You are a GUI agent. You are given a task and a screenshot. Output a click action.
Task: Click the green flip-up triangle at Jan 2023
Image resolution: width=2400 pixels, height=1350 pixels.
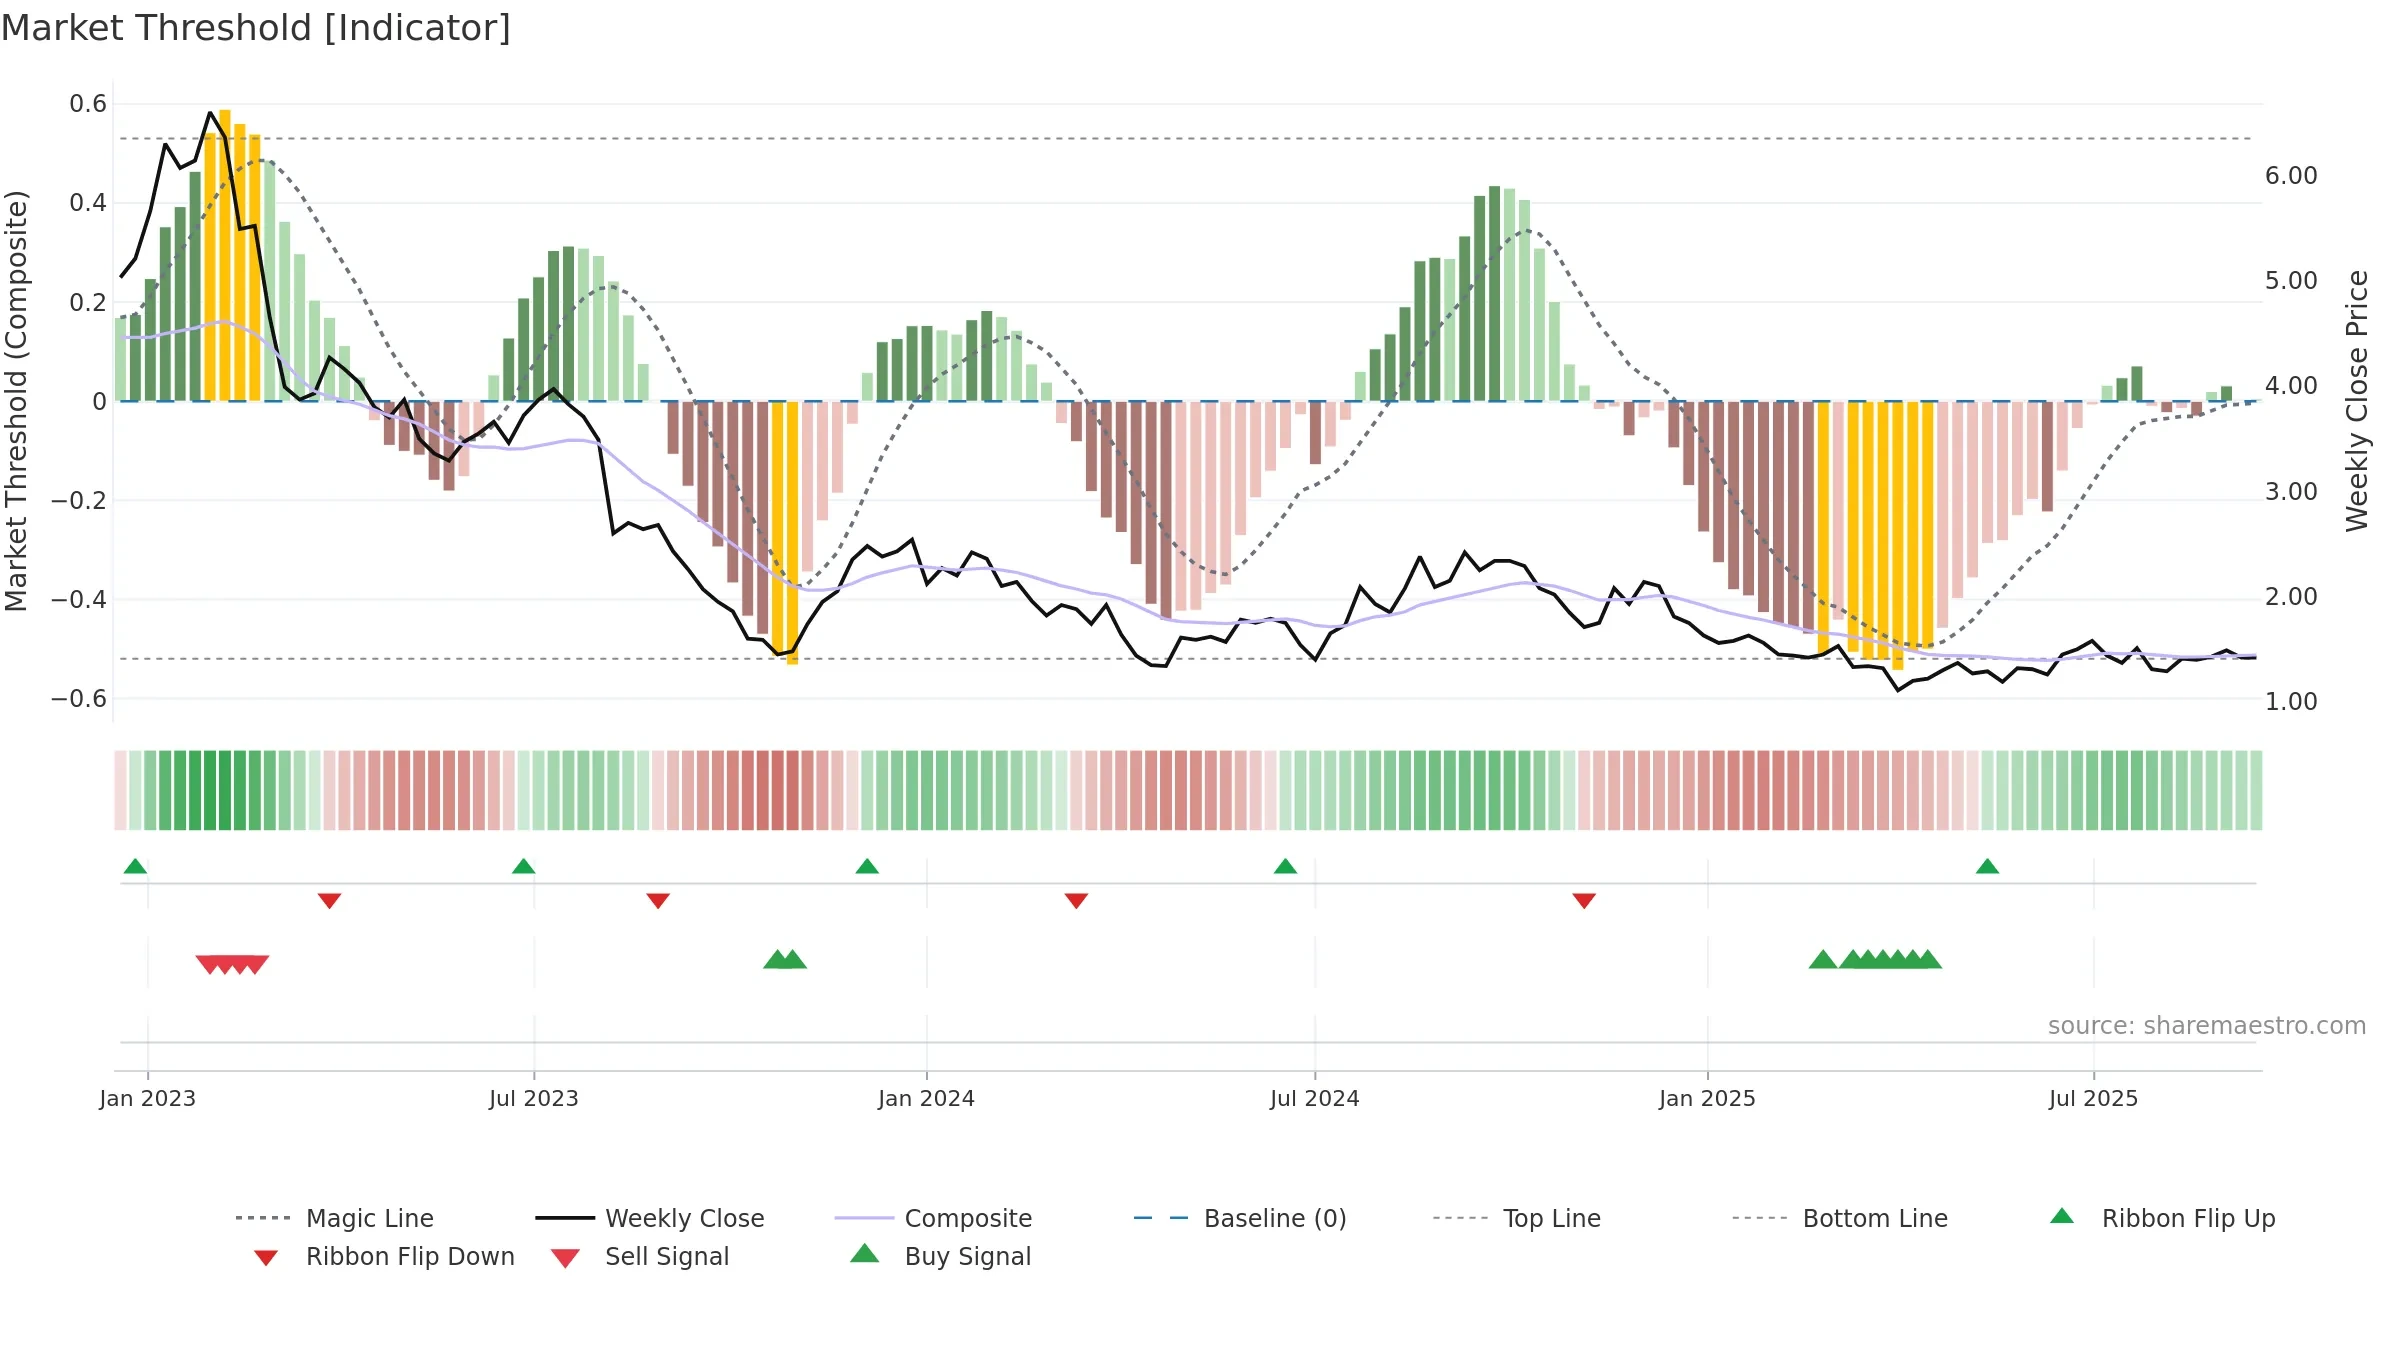[135, 866]
